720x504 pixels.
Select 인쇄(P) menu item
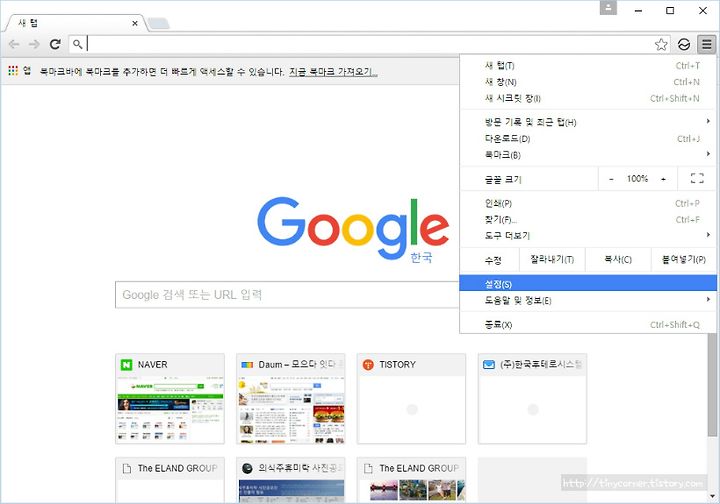[588, 203]
